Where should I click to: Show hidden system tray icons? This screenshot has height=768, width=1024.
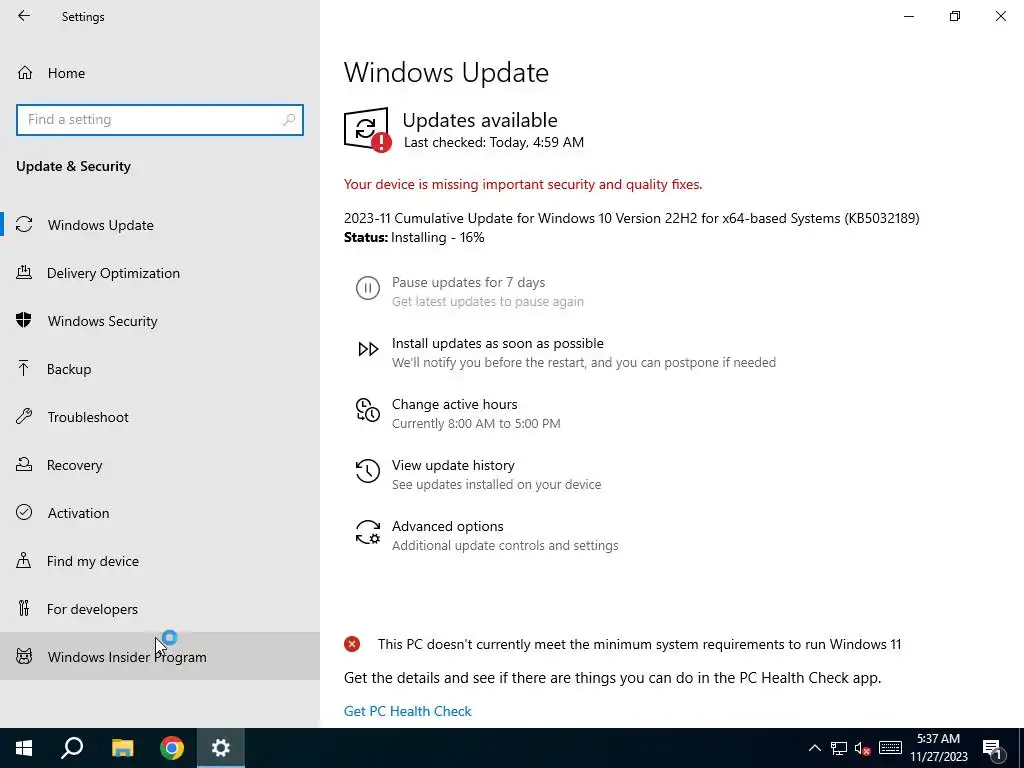814,748
